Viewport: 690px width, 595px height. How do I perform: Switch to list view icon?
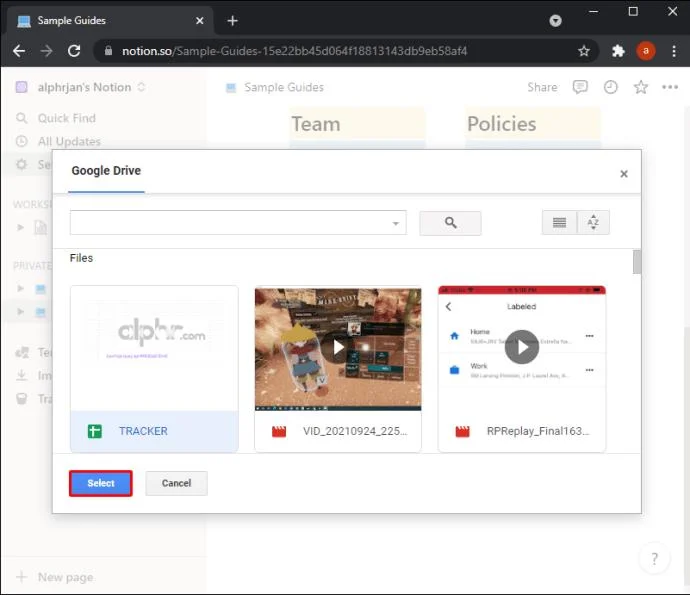(x=559, y=223)
